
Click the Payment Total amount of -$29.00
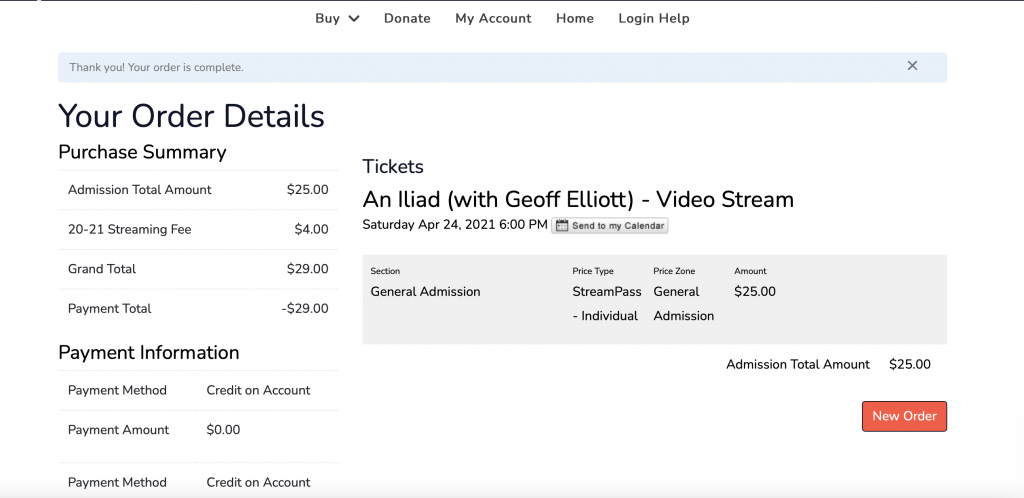point(305,309)
